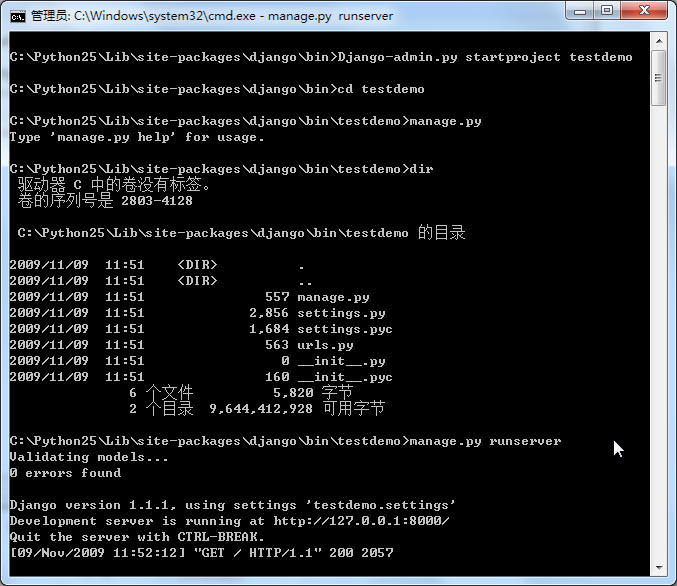Screen dimensions: 677x586
Task: Click the cmd.exe icon in title bar
Action: click(x=17, y=16)
